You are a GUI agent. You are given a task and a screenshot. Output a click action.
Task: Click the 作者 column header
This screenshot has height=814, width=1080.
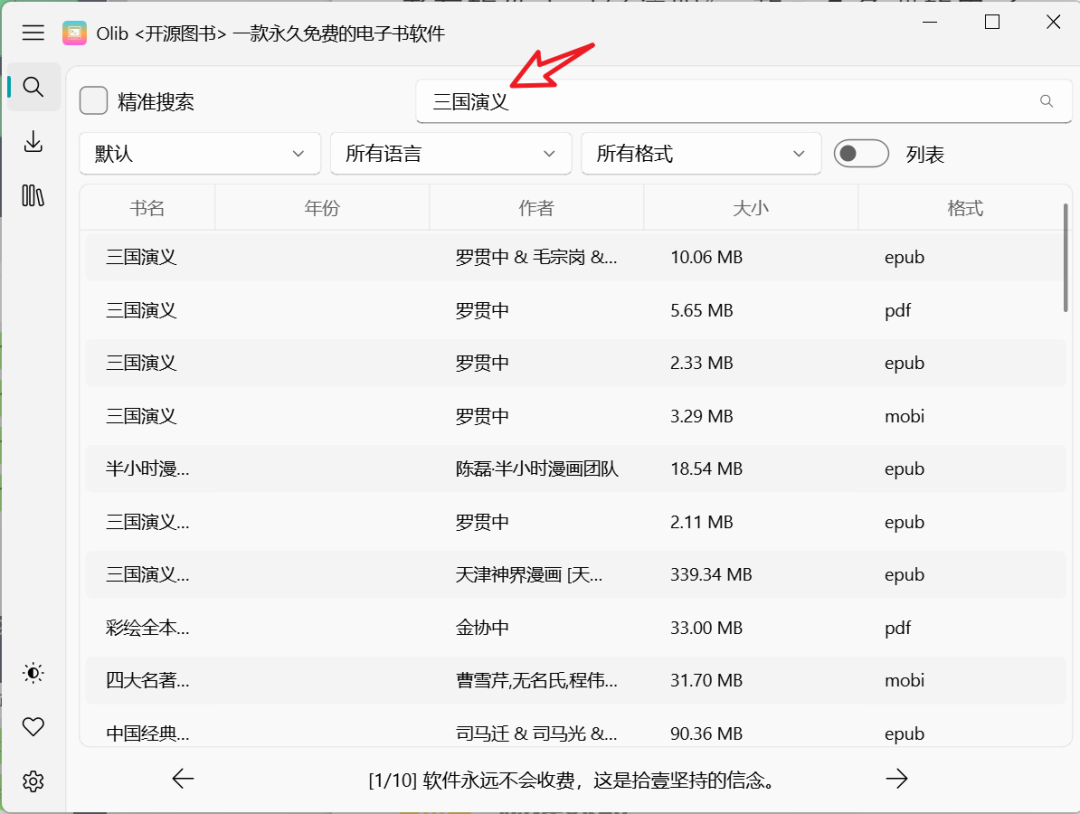coord(536,208)
